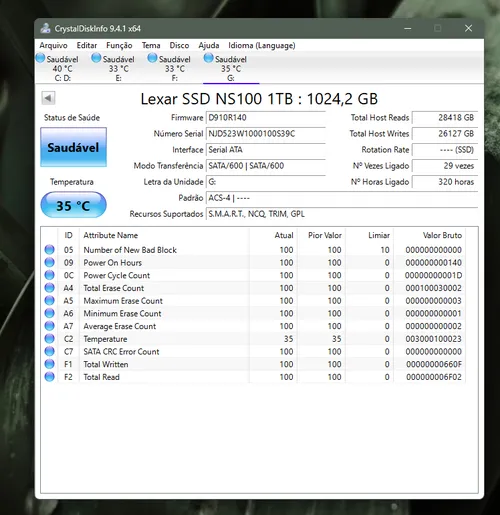Select the Total Erase Count attribute name

pos(114,288)
